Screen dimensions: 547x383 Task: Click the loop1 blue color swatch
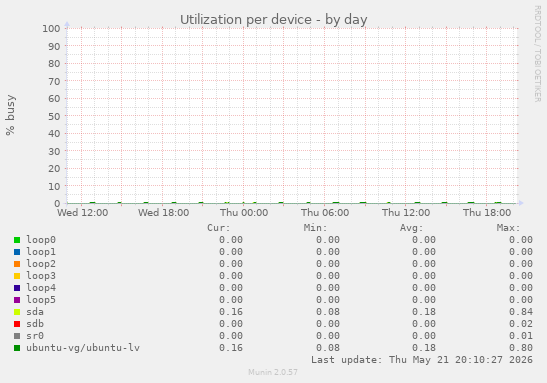(x=17, y=252)
